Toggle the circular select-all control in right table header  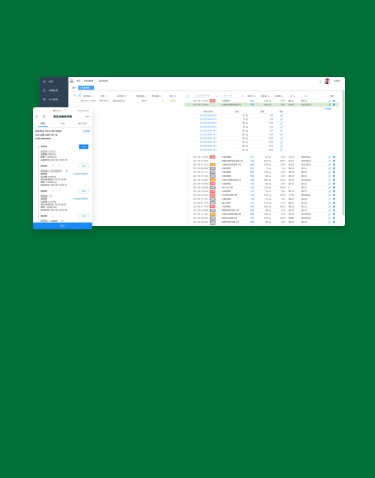pos(187,96)
